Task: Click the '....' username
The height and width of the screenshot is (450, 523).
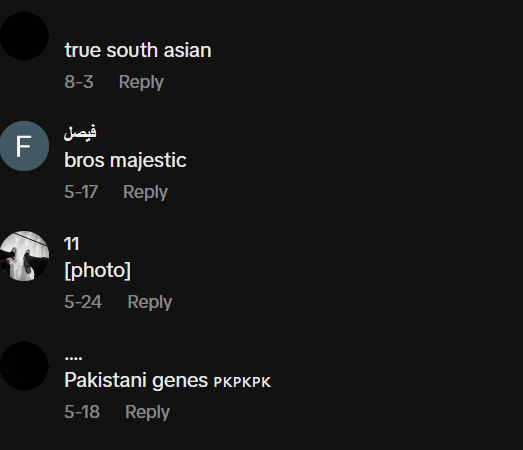Action: 73,358
